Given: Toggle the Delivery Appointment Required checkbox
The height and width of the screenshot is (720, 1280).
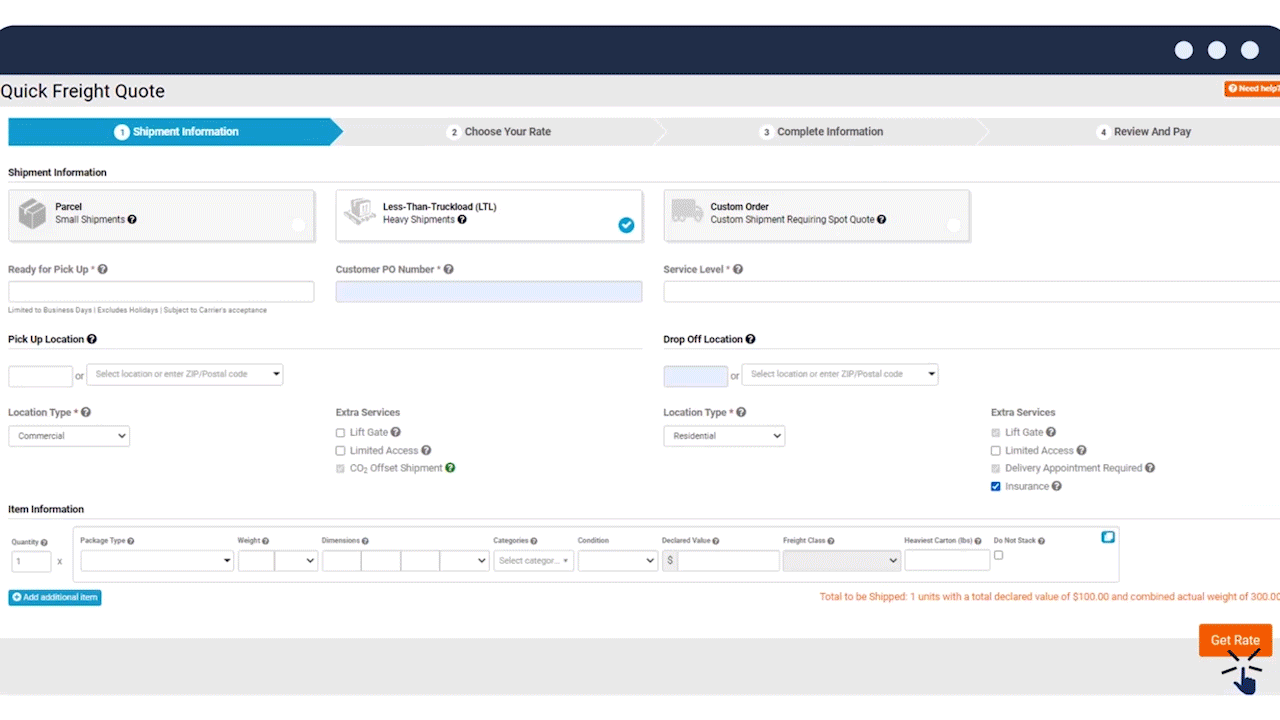Looking at the screenshot, I should (x=996, y=468).
